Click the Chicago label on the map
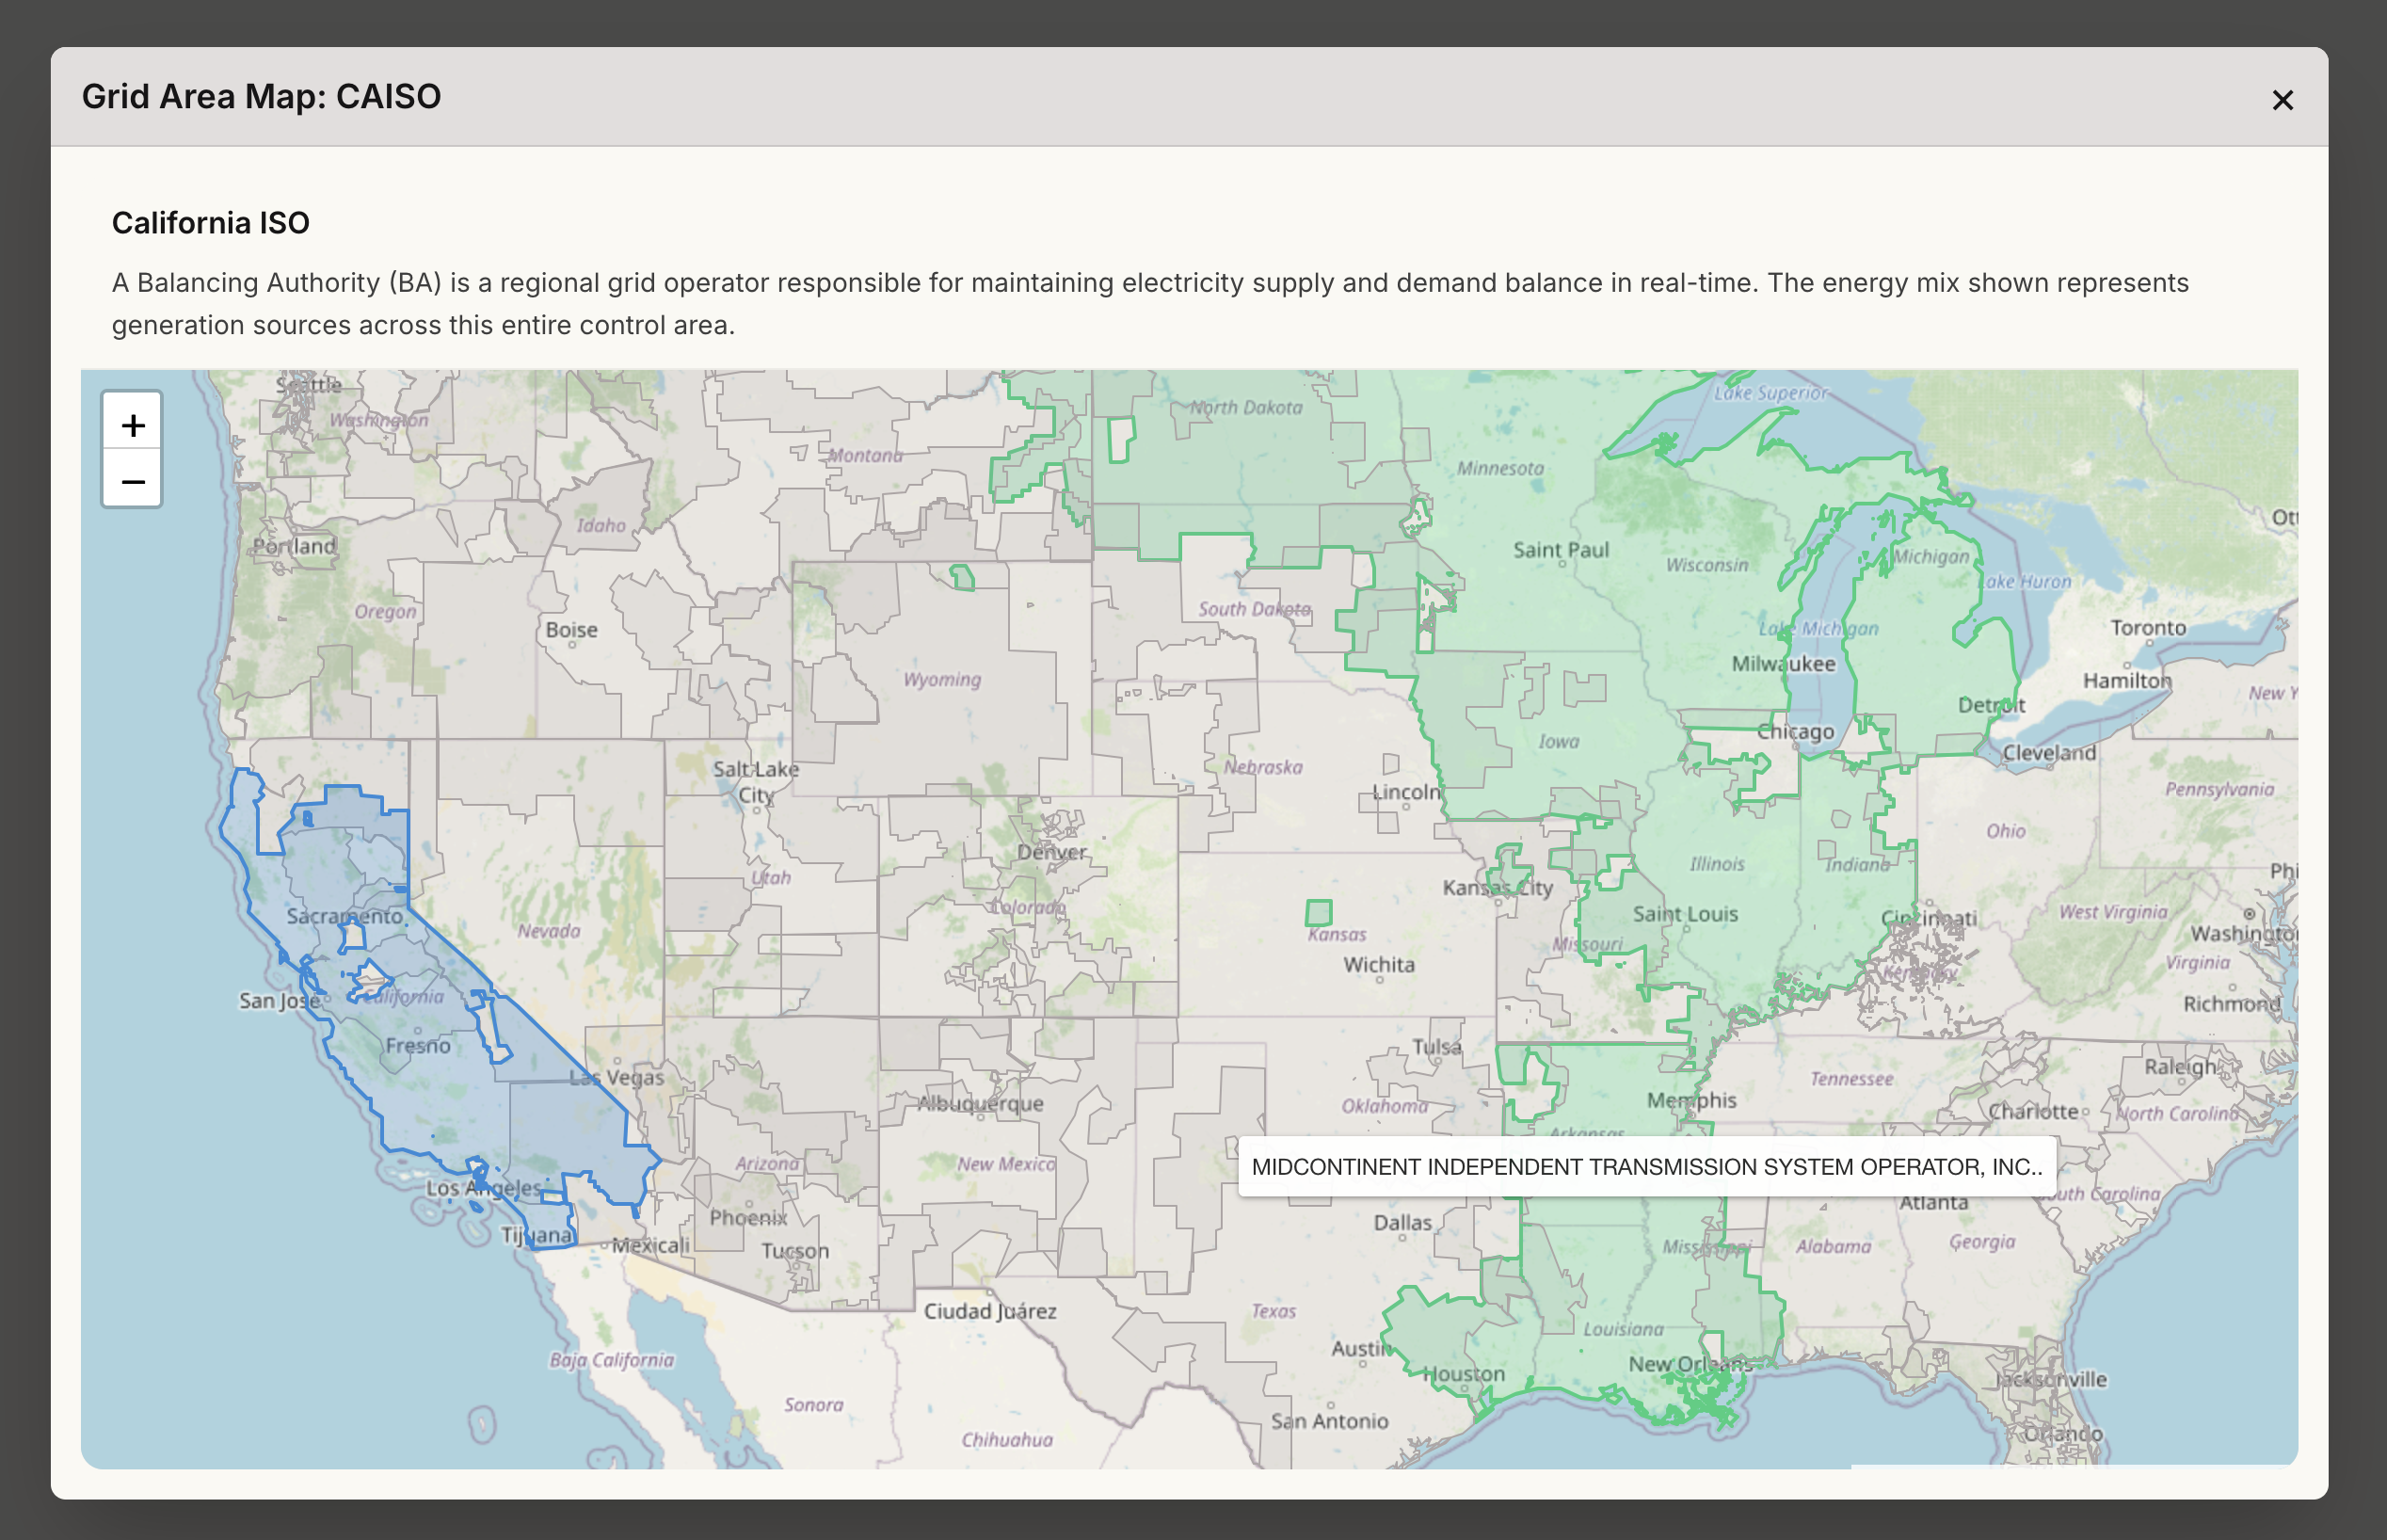The image size is (2387, 1540). pyautogui.click(x=1795, y=731)
